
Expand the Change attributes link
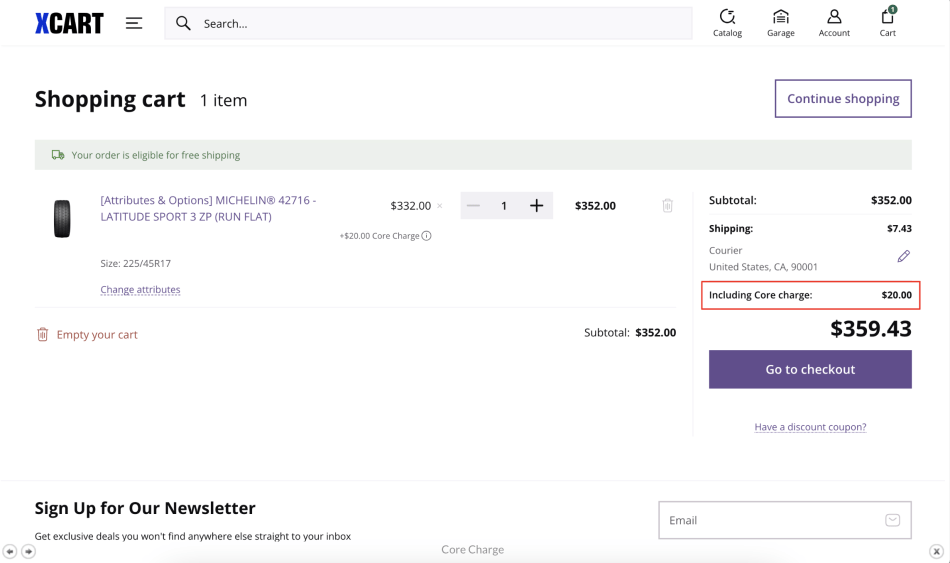coord(140,290)
